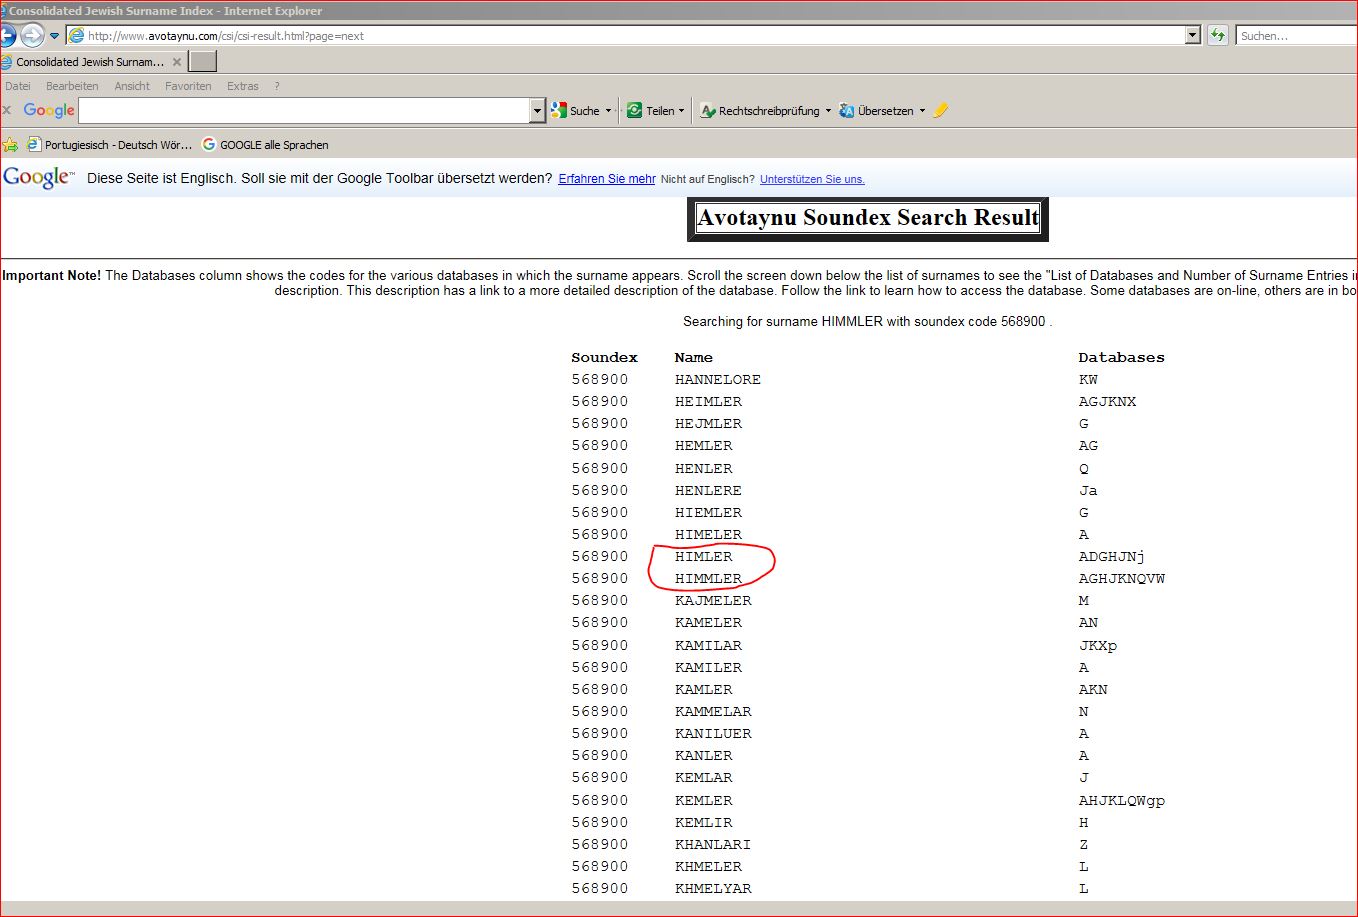Open the Datei menu

pyautogui.click(x=18, y=86)
